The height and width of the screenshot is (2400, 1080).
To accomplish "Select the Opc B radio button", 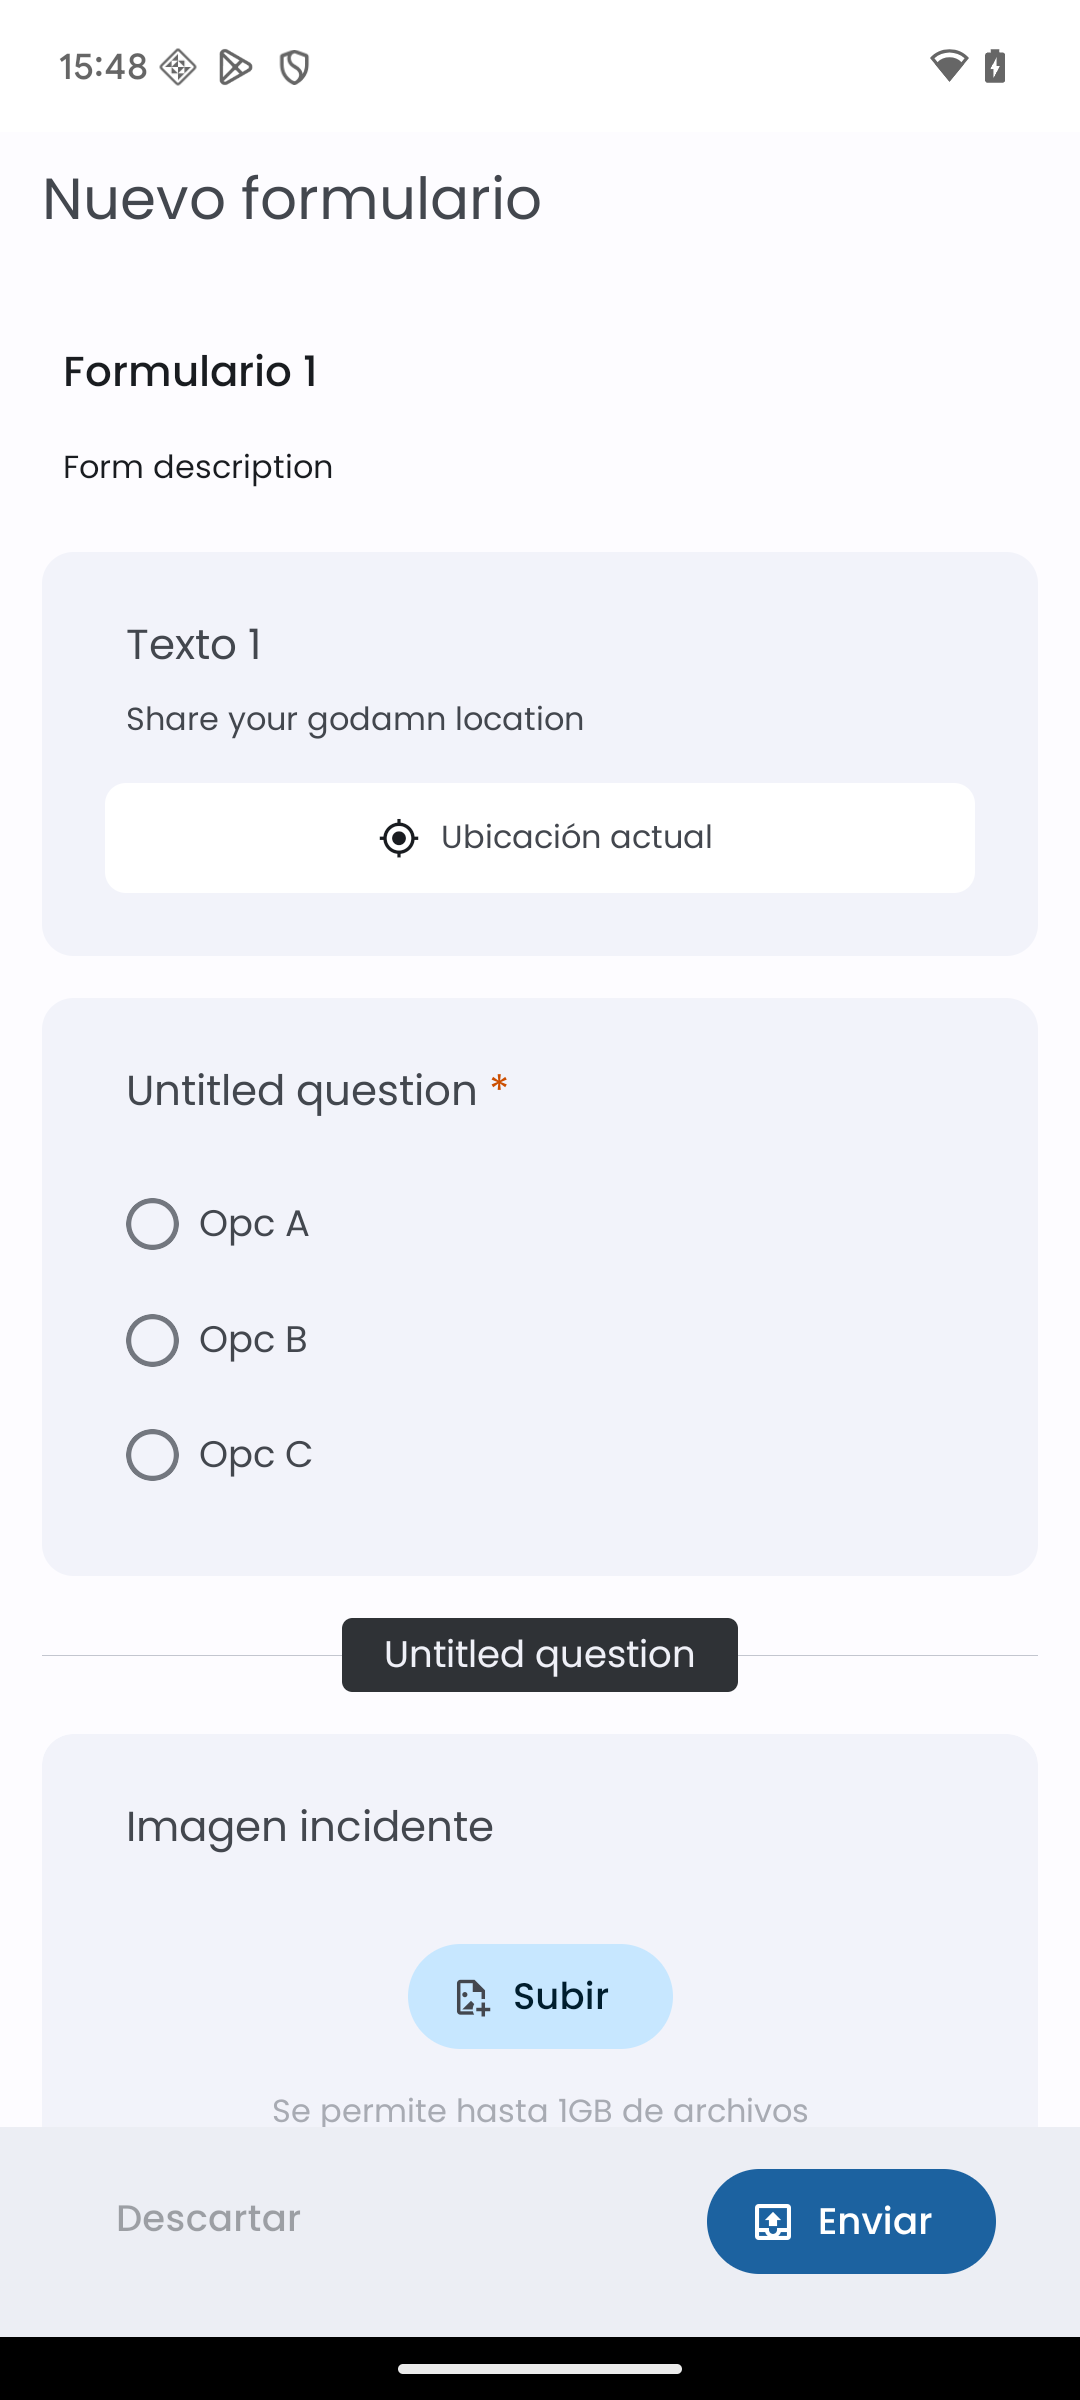I will tap(152, 1340).
